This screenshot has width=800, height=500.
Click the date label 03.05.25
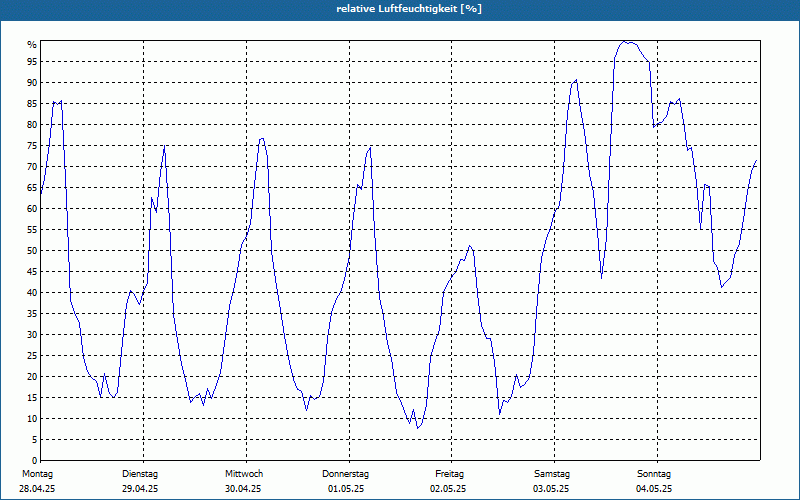click(x=551, y=489)
